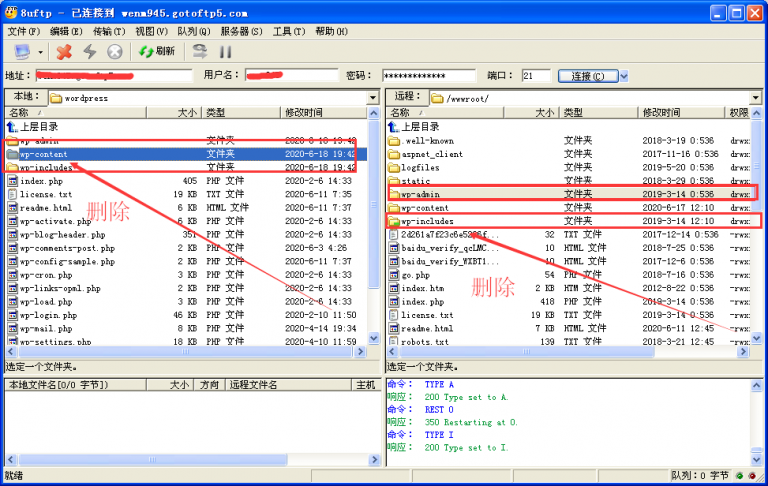Screen dimensions: 768x486
Task: Open the 文件(F) menu
Action: click(x=23, y=31)
